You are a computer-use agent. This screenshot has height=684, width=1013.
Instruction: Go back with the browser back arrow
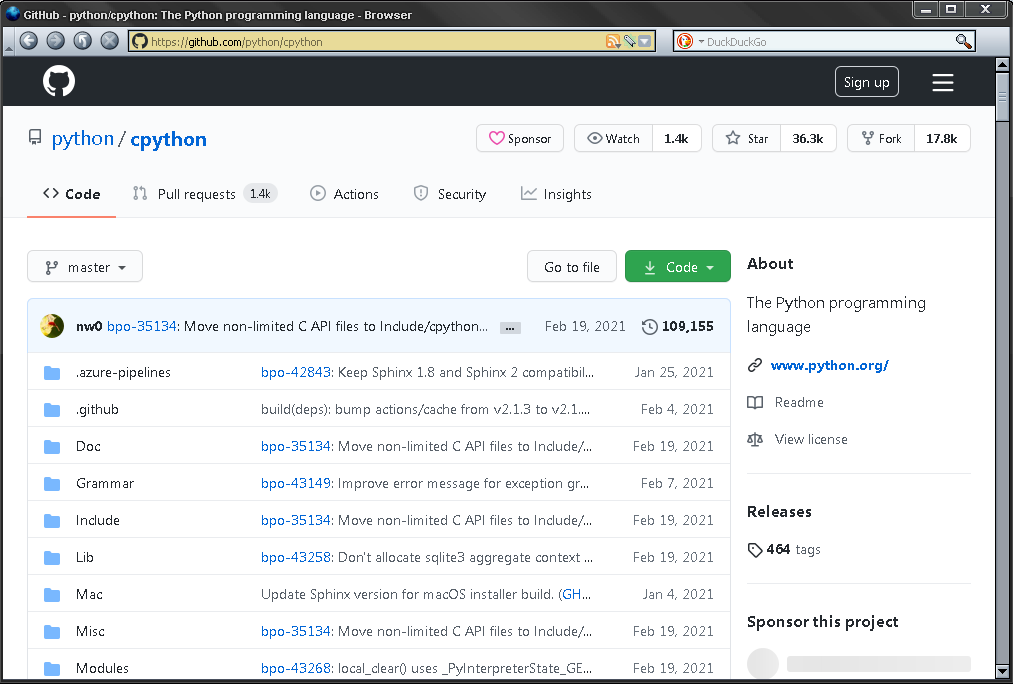(28, 41)
